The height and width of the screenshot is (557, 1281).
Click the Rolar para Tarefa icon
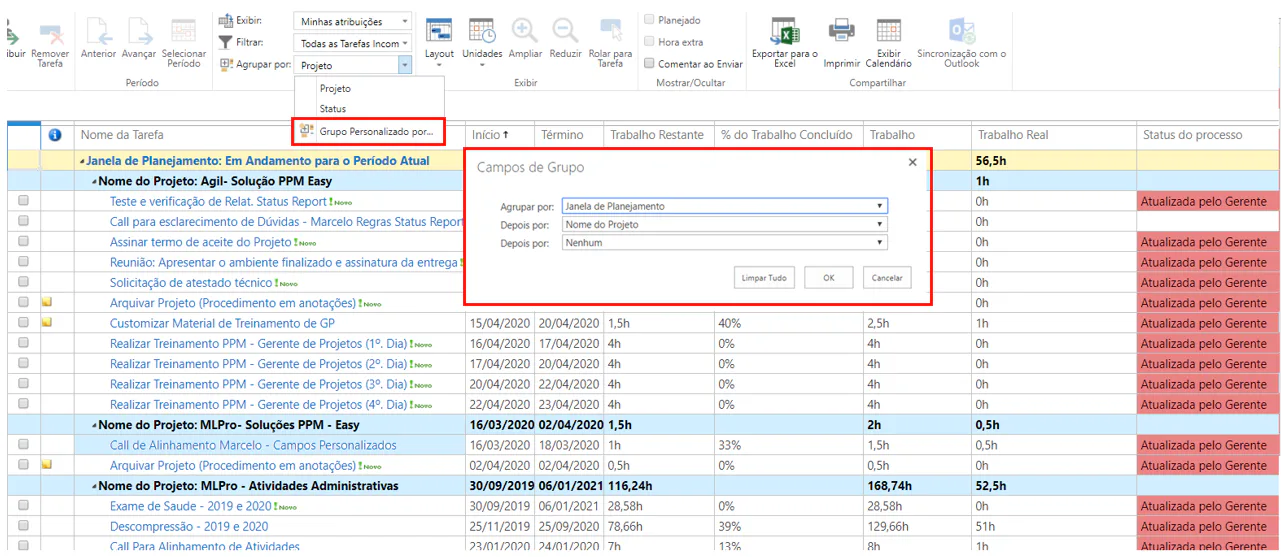click(x=610, y=31)
